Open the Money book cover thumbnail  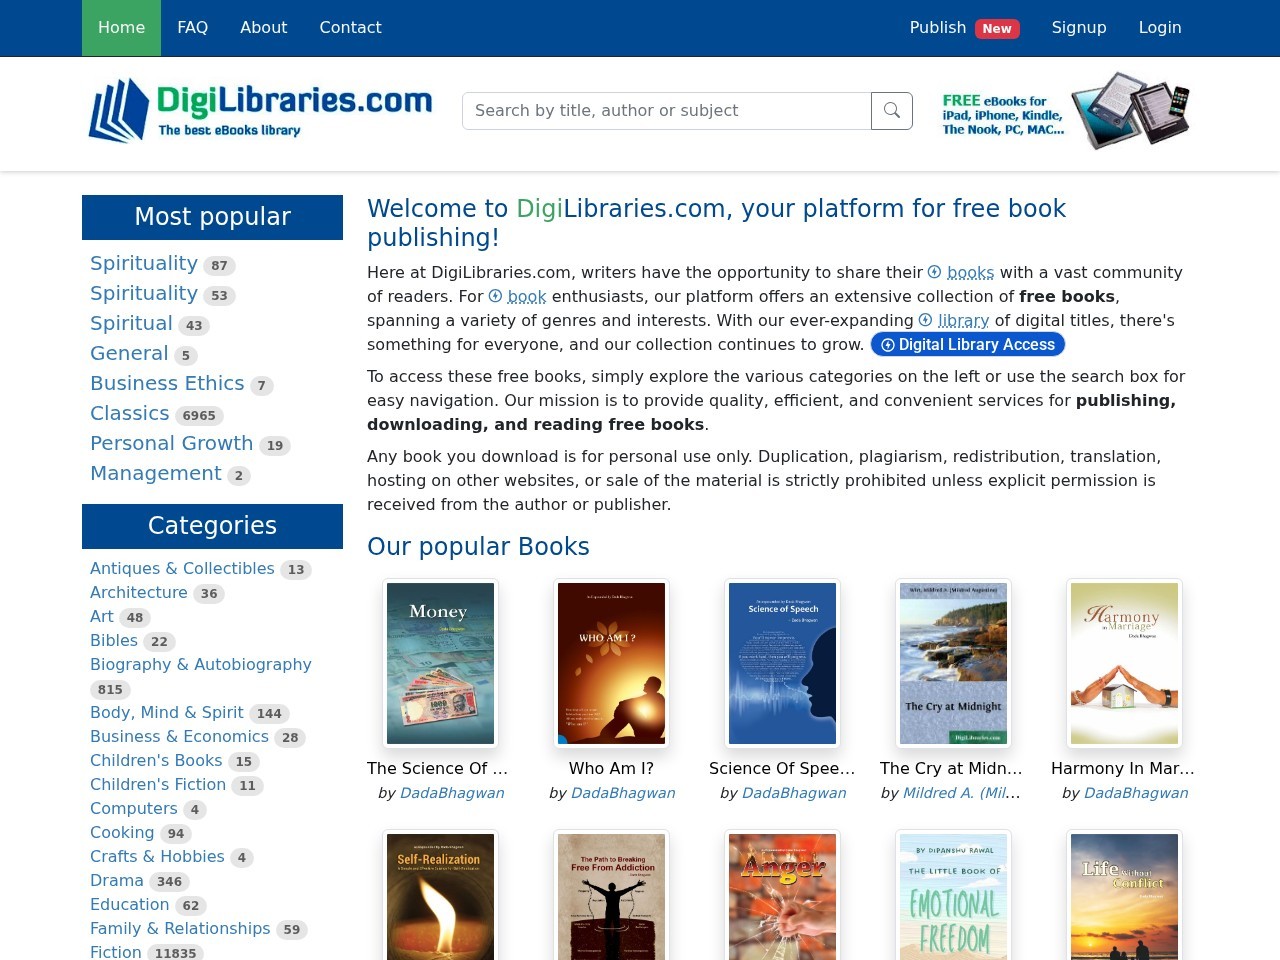[x=441, y=663]
